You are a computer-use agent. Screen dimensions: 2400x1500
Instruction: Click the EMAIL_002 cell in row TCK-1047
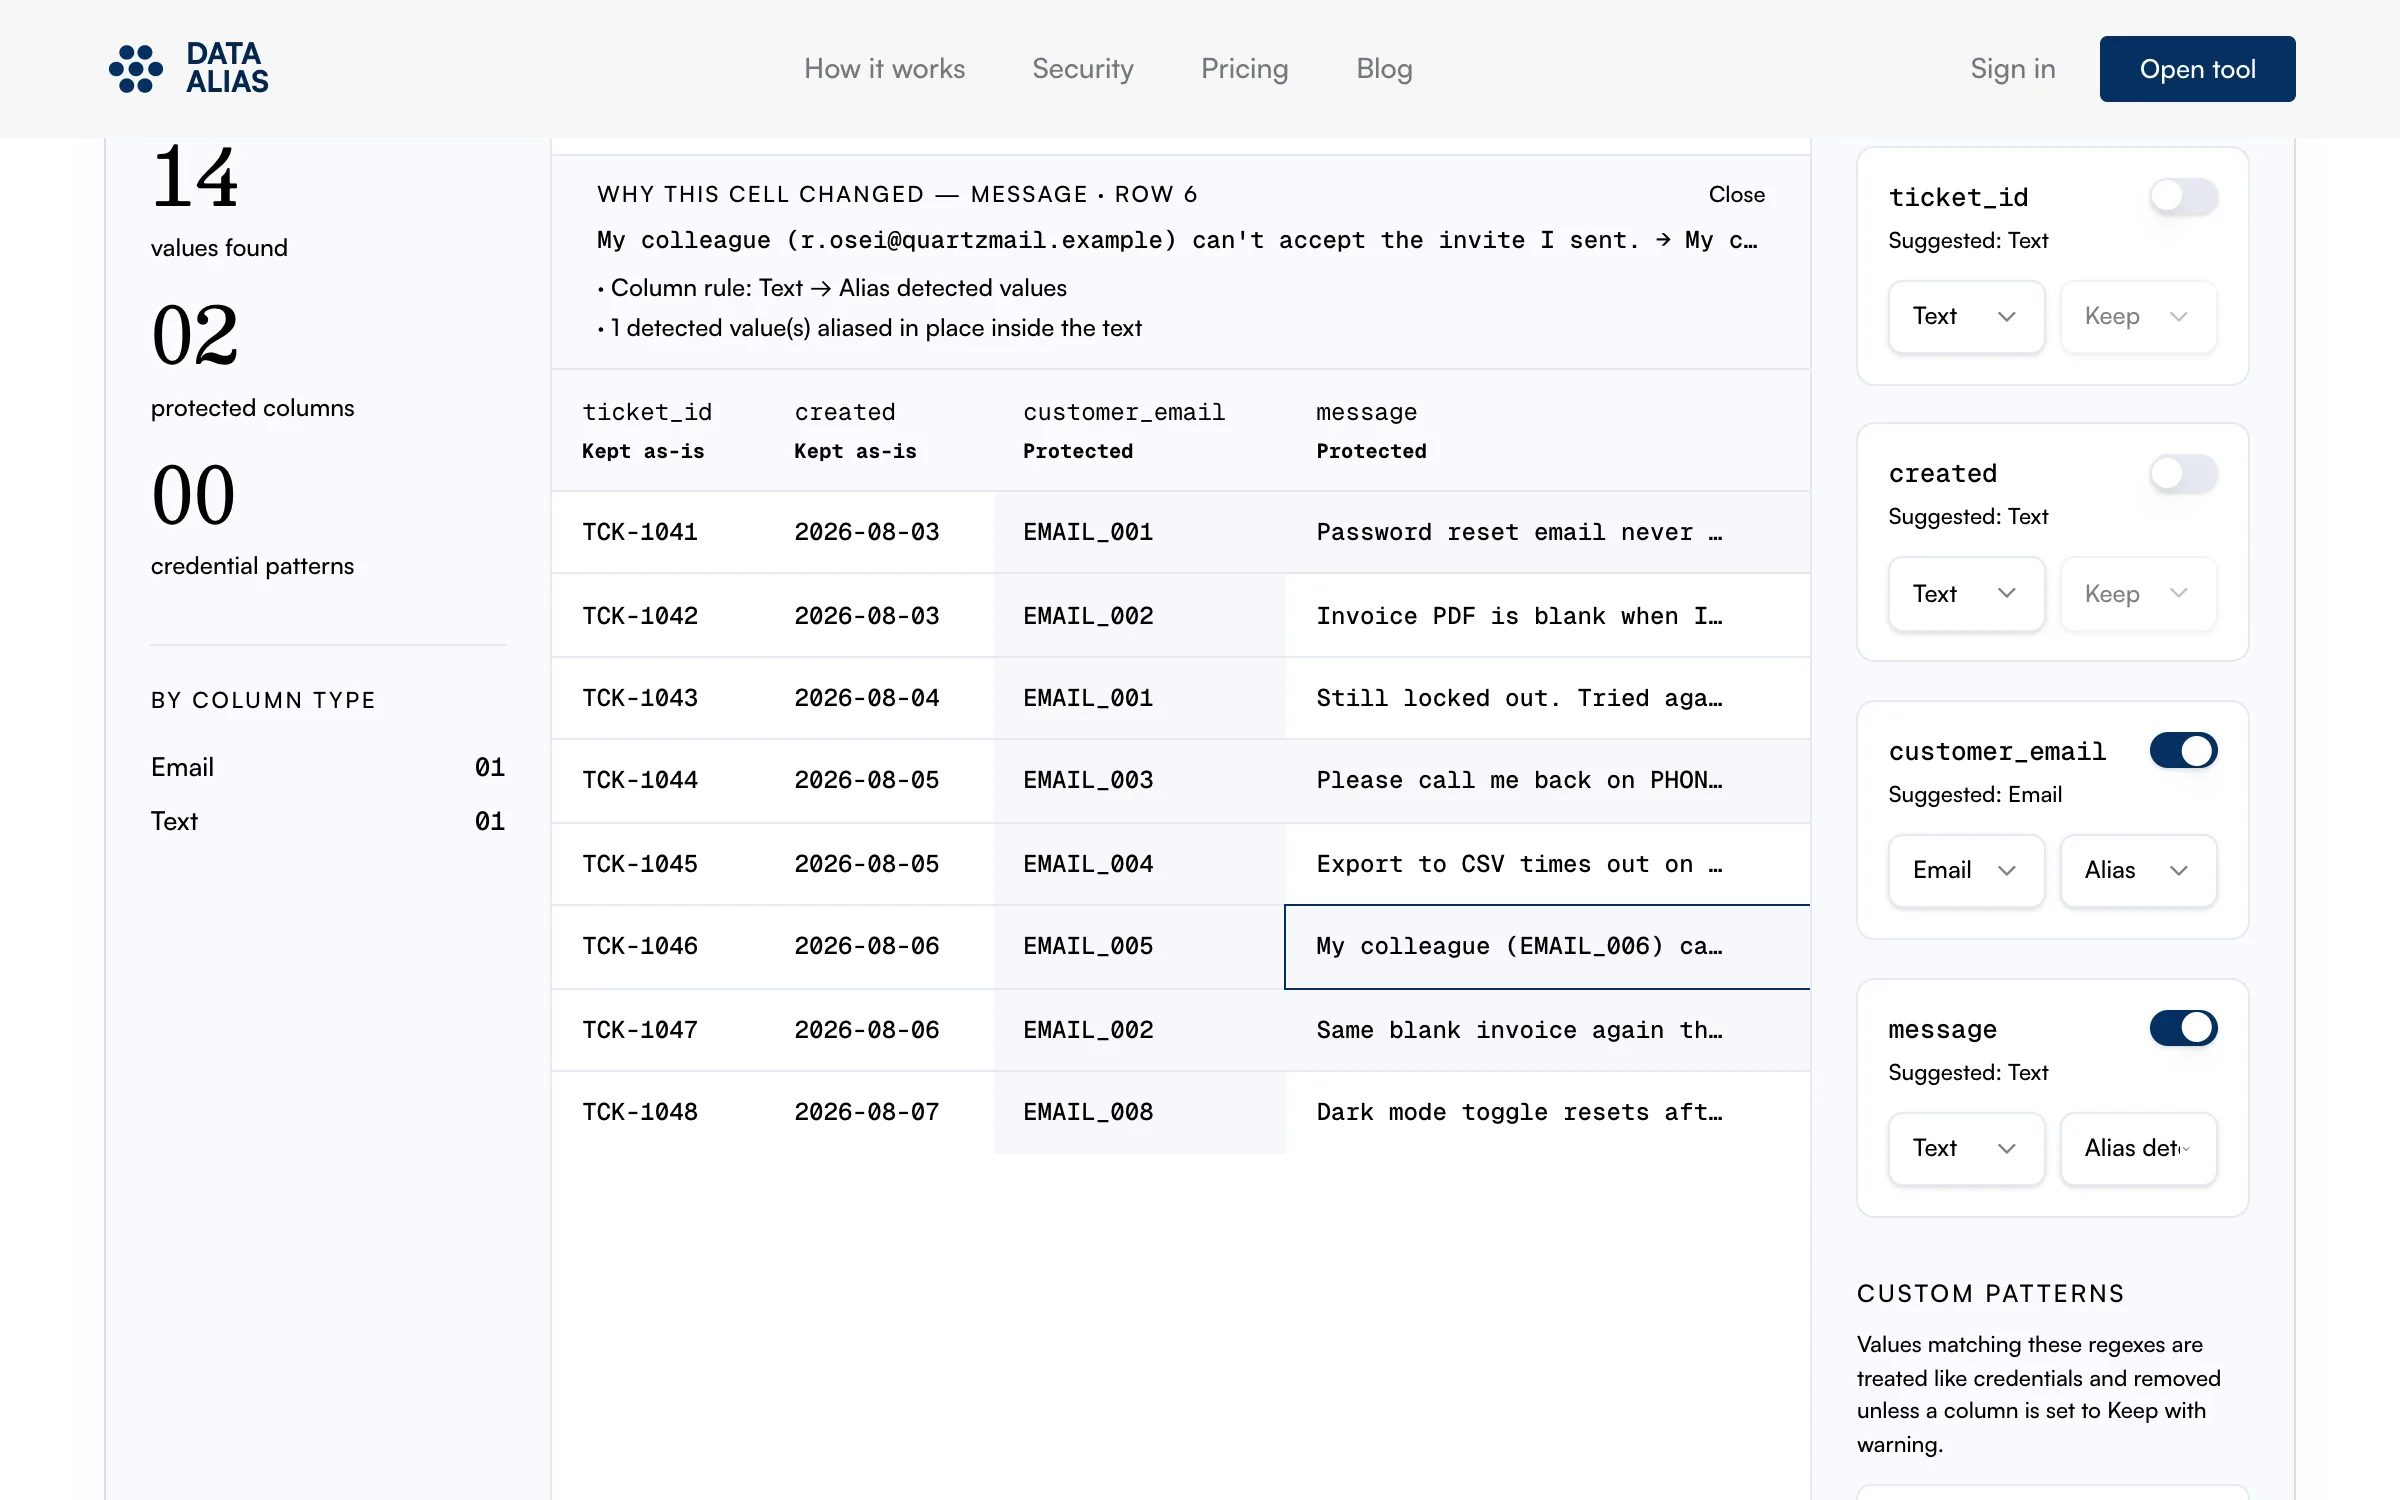tap(1139, 1029)
